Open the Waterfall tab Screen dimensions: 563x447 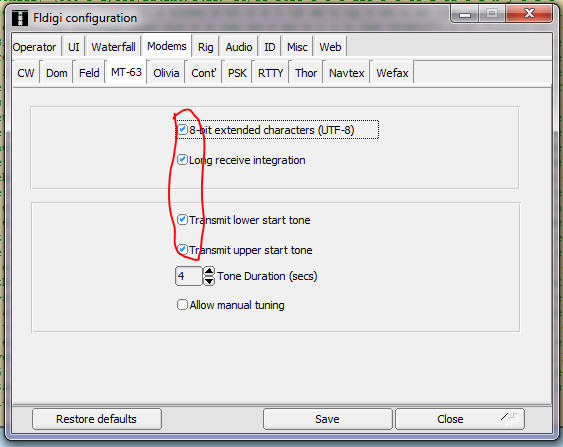(x=113, y=47)
